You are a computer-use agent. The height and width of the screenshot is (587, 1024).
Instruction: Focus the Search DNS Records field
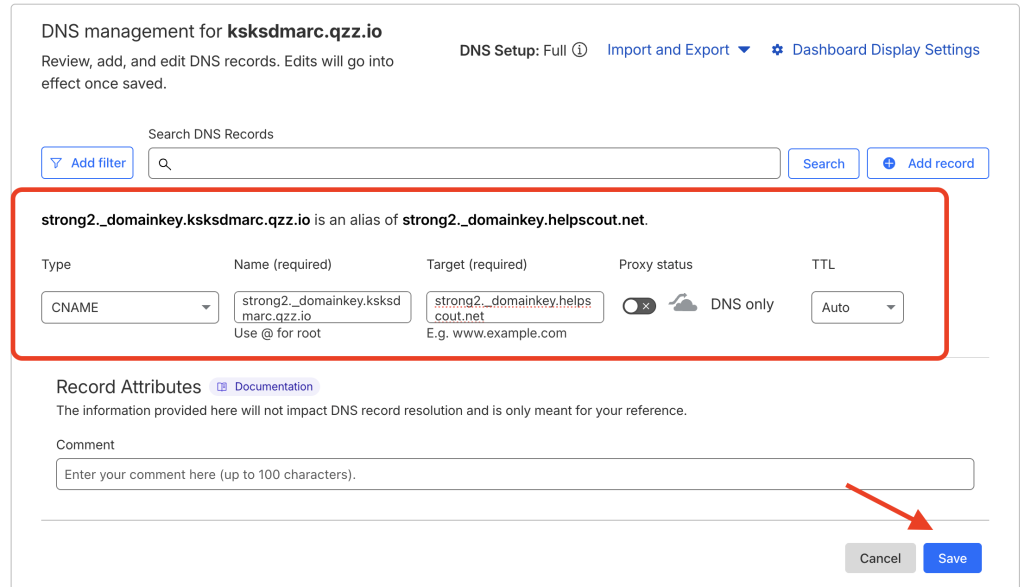470,164
